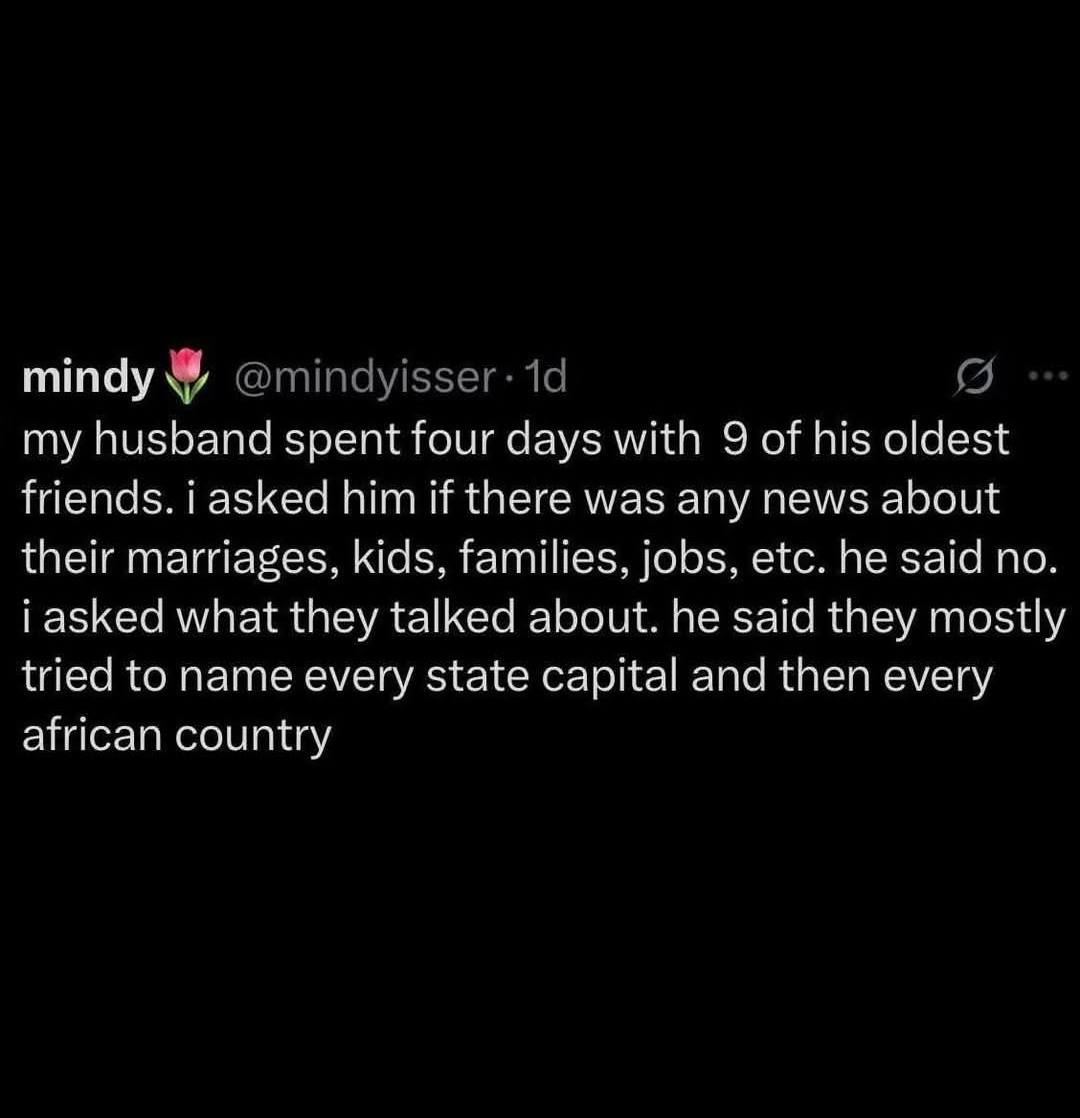Open the three-dot more options menu
This screenshot has height=1118, width=1080.
(1048, 377)
